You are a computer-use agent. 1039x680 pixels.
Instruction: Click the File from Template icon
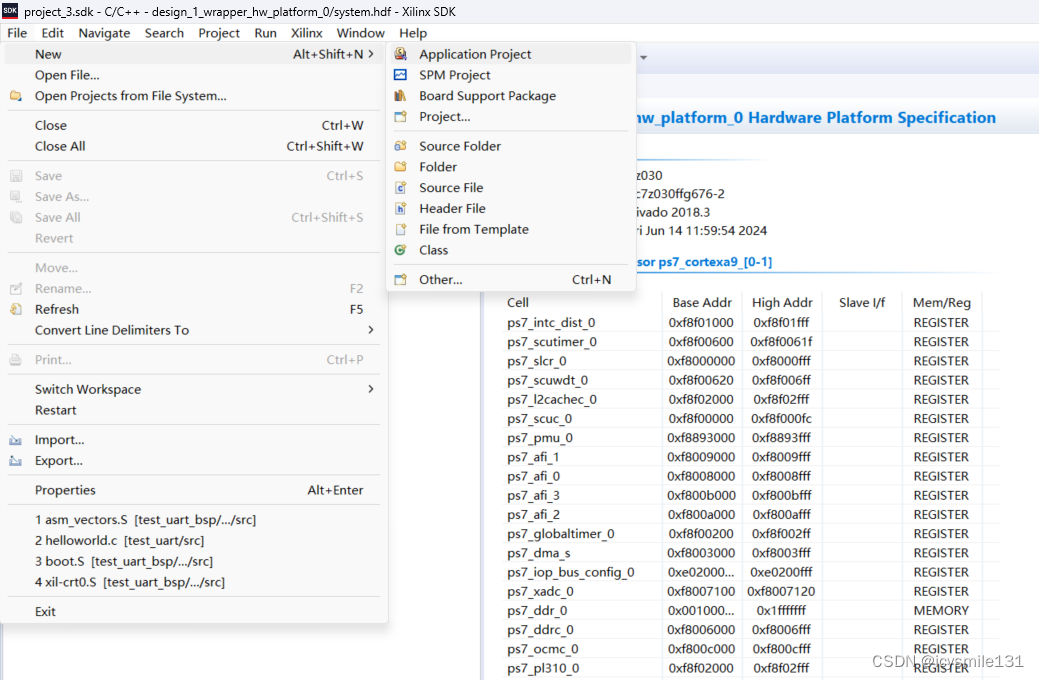tap(400, 229)
